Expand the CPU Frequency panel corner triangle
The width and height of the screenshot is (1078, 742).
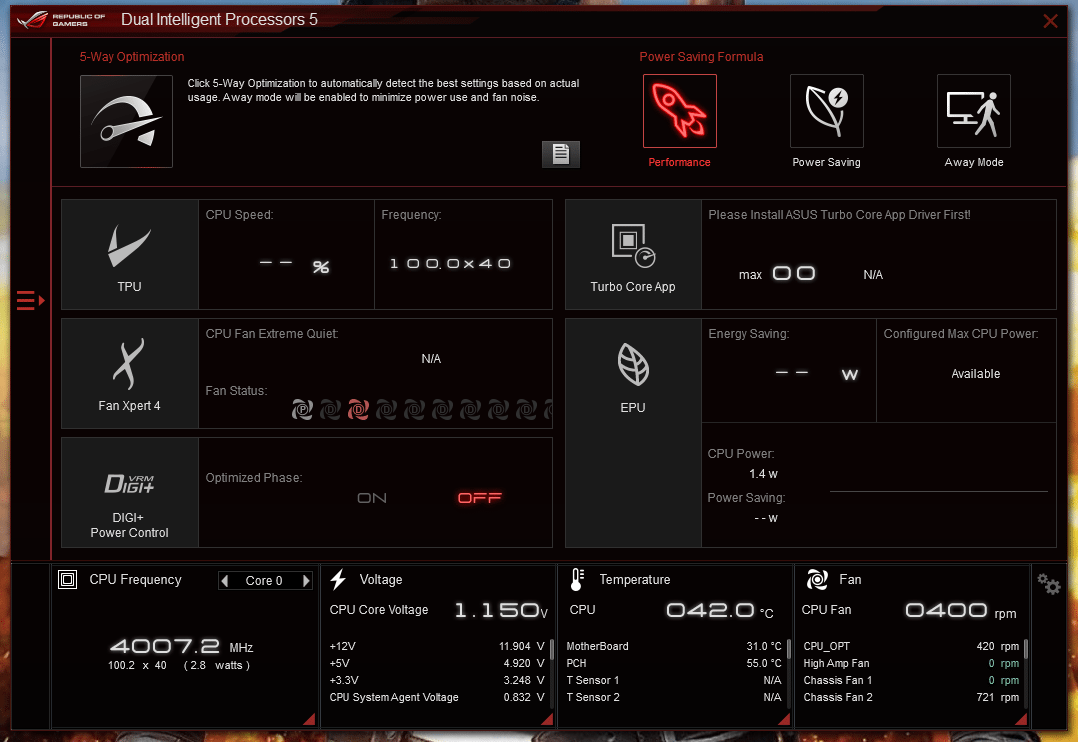point(310,719)
